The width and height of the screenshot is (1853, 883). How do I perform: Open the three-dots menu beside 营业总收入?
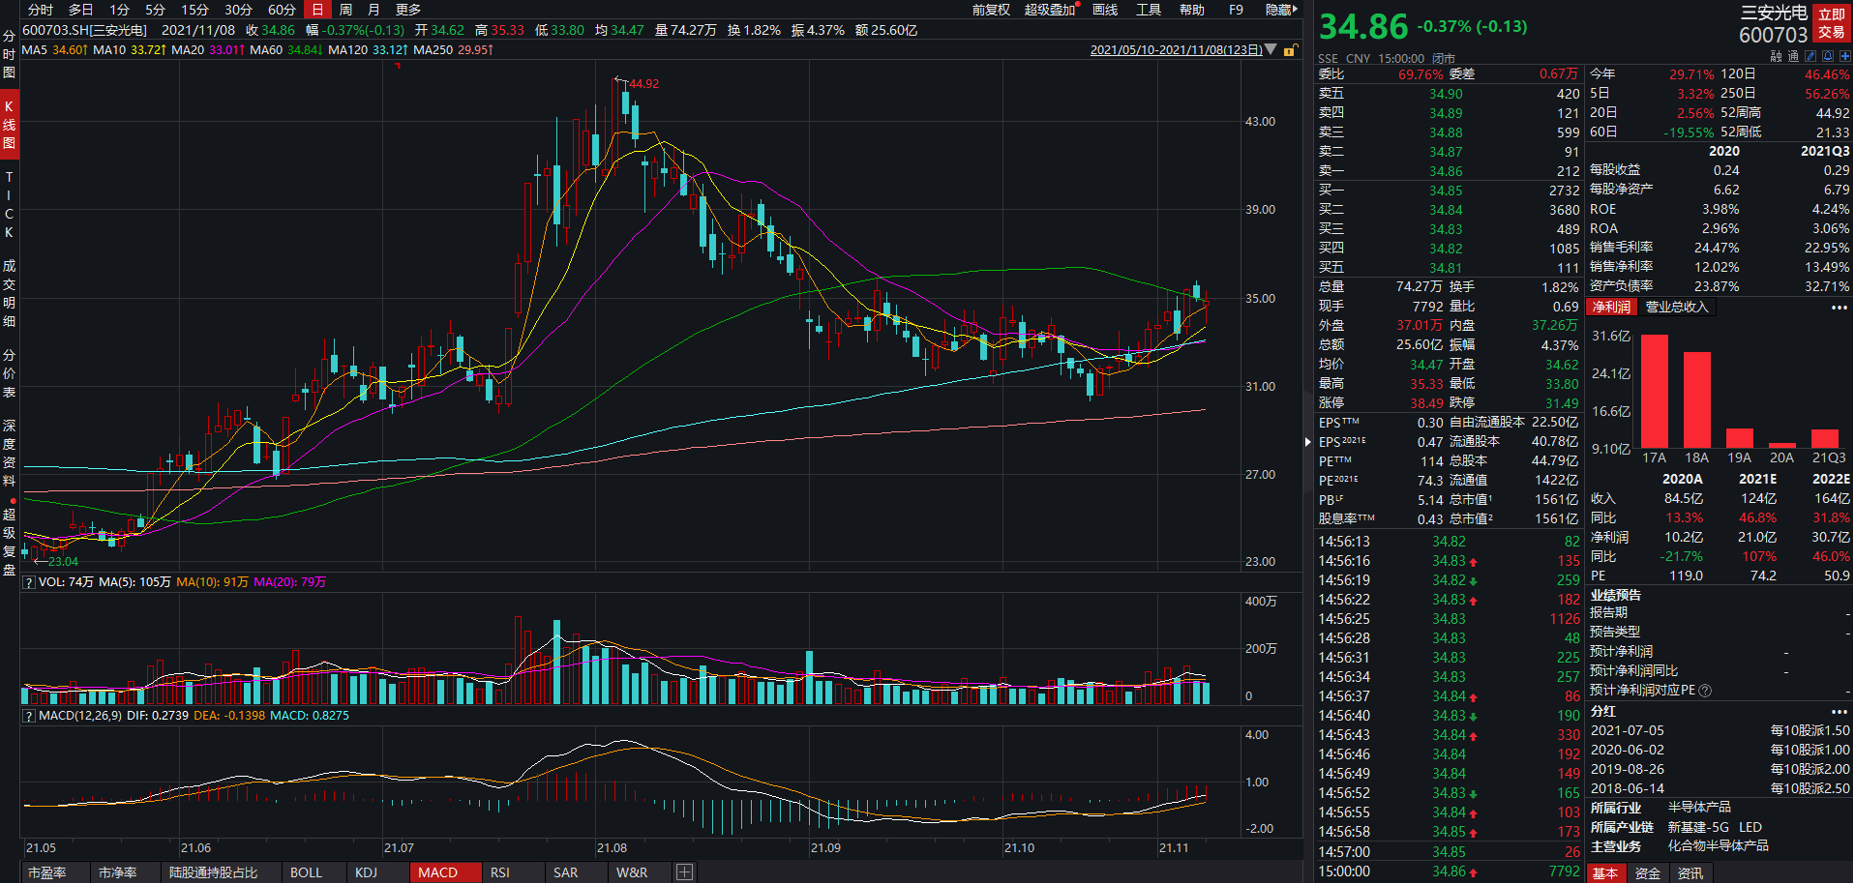tap(1838, 307)
